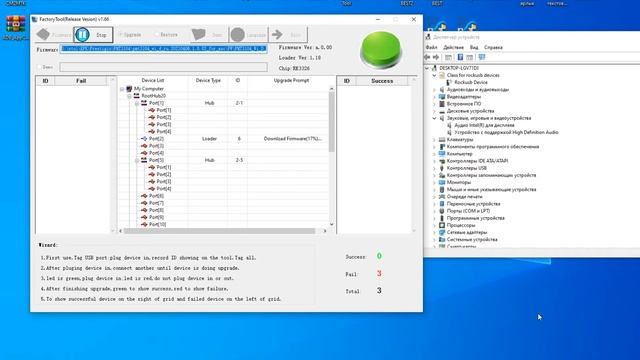Click the Device List column header

(x=153, y=80)
